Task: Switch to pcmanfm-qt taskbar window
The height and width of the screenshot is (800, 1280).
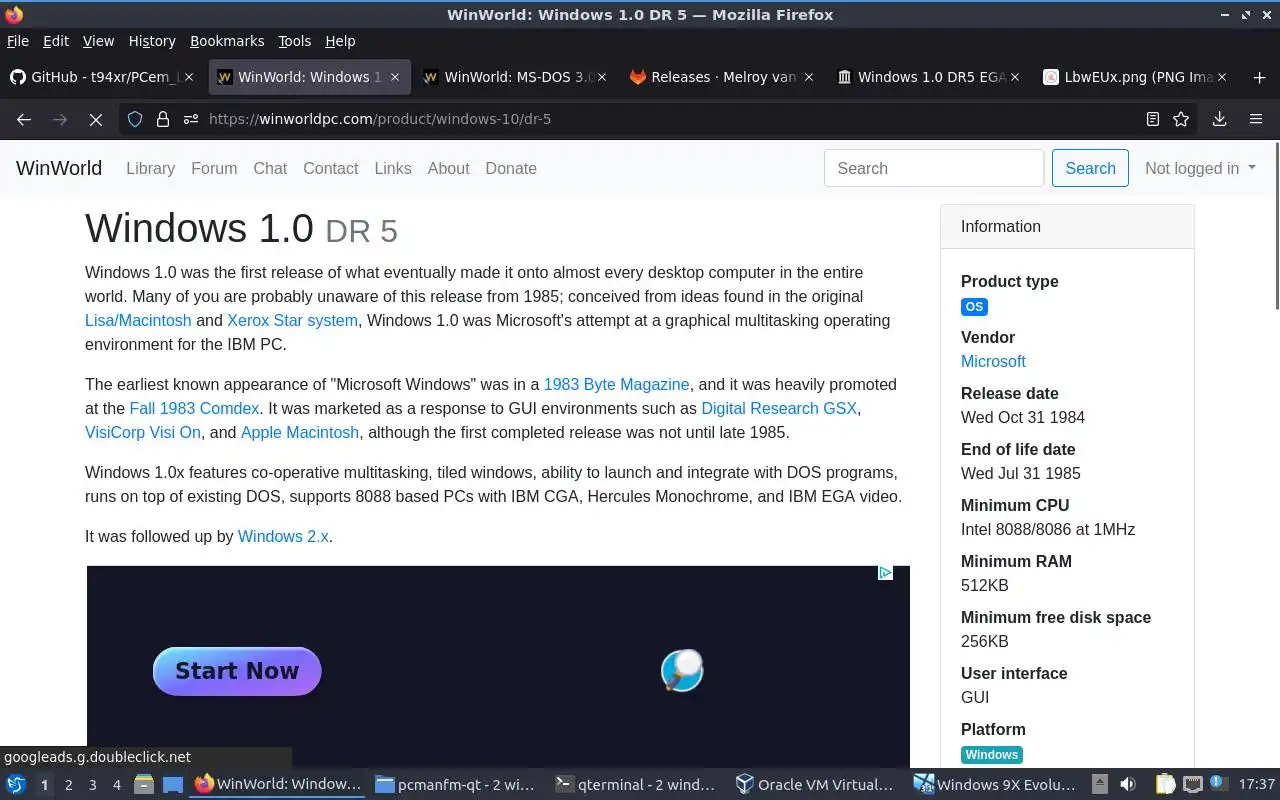Action: (x=456, y=785)
